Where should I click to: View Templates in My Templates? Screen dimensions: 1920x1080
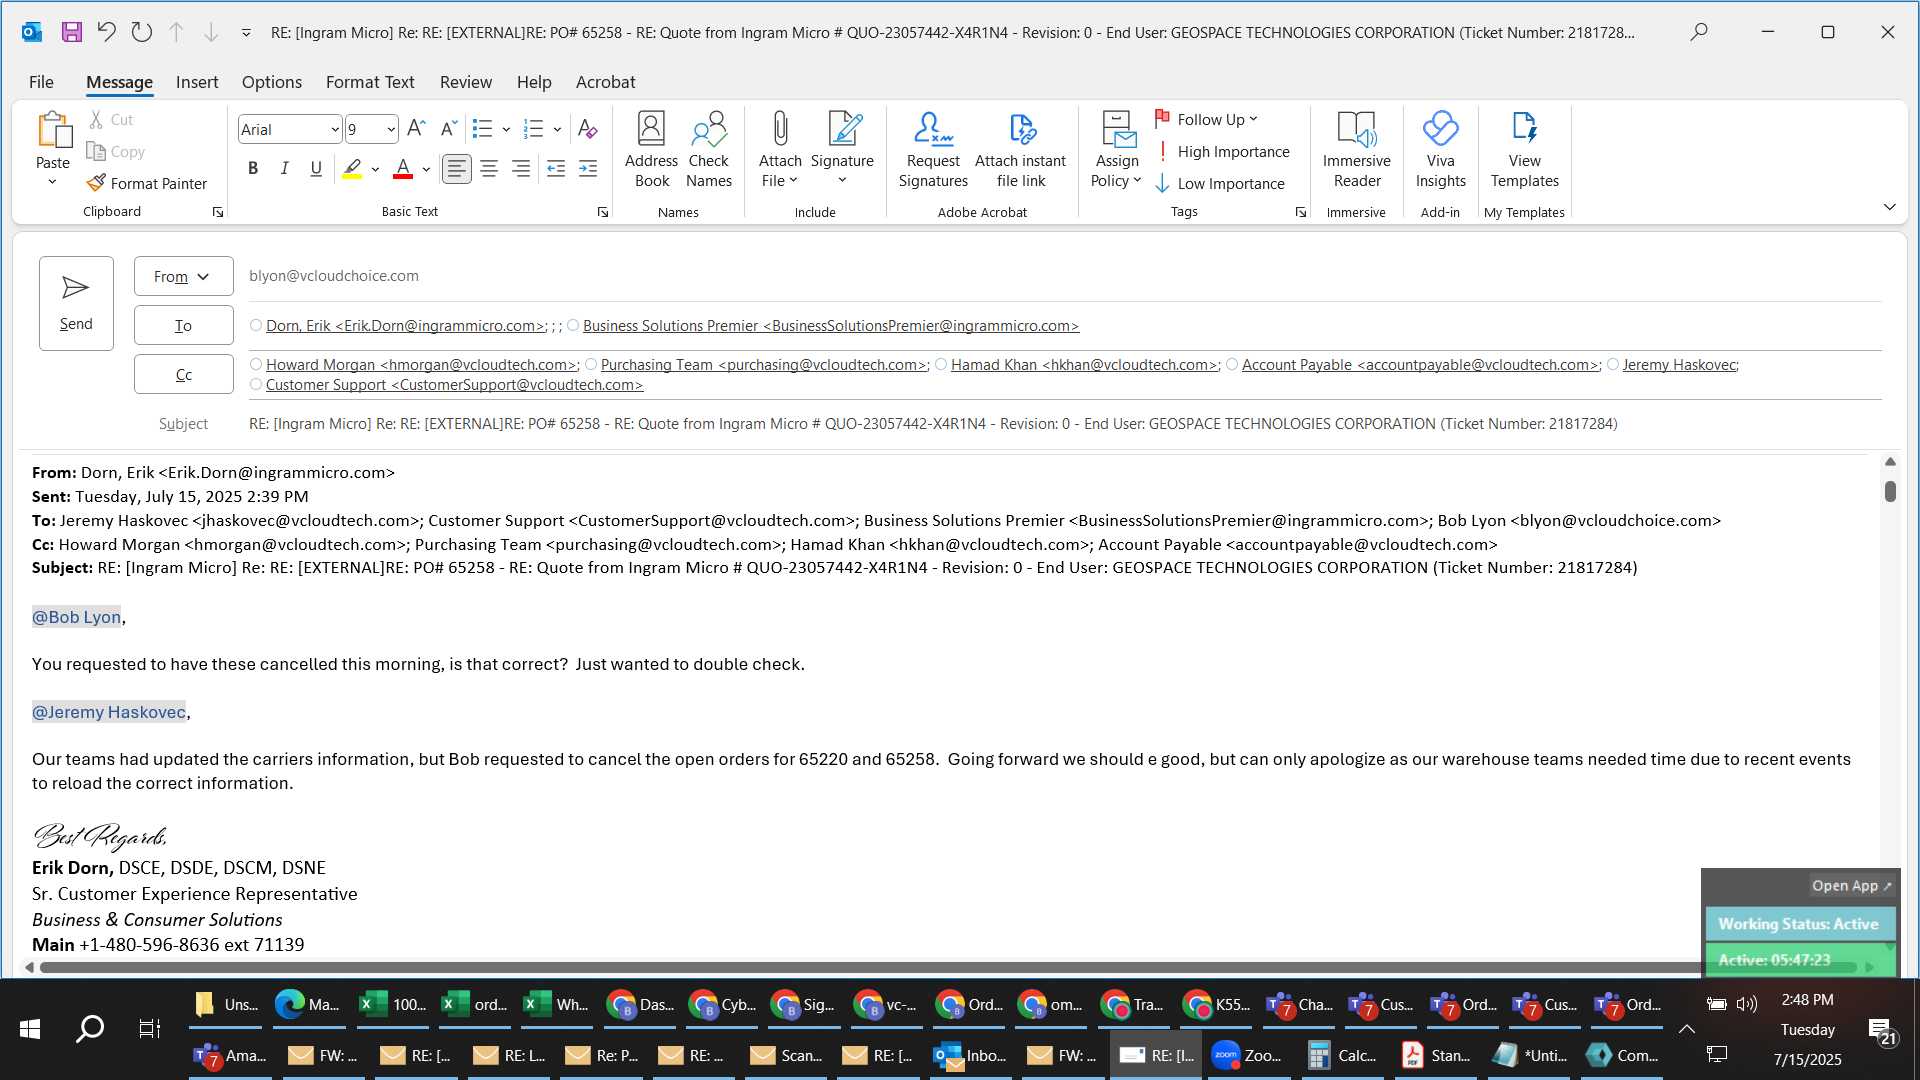1524,150
